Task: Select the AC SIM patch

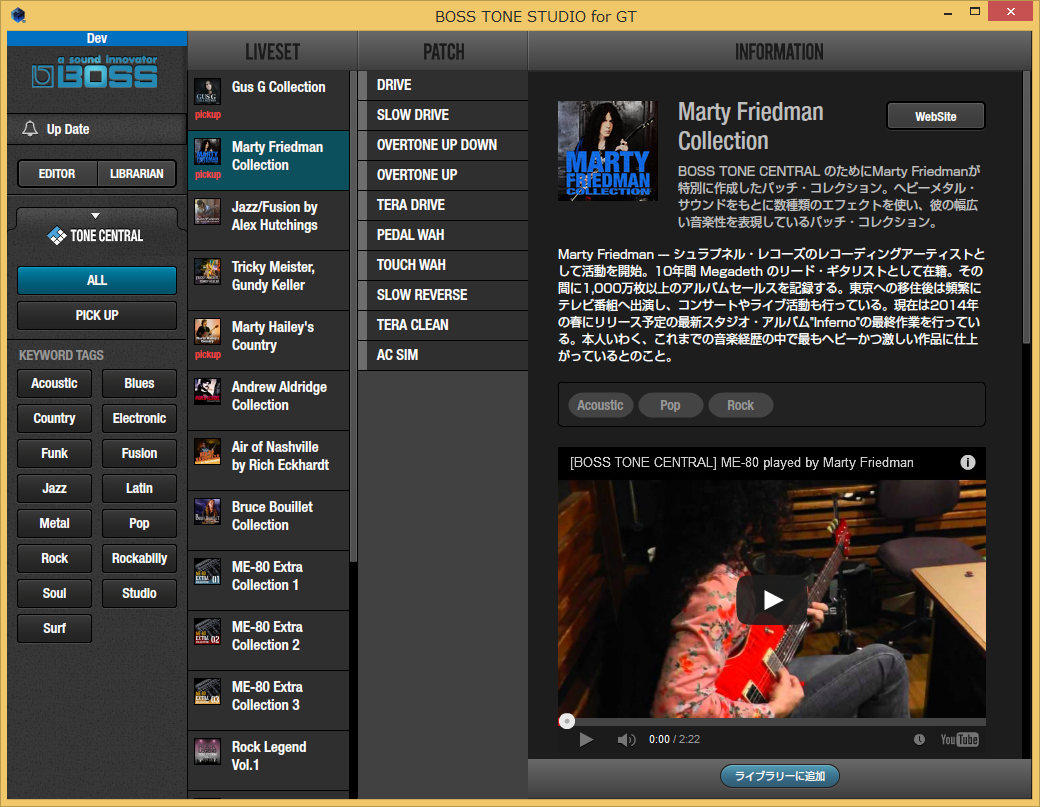Action: pyautogui.click(x=443, y=355)
